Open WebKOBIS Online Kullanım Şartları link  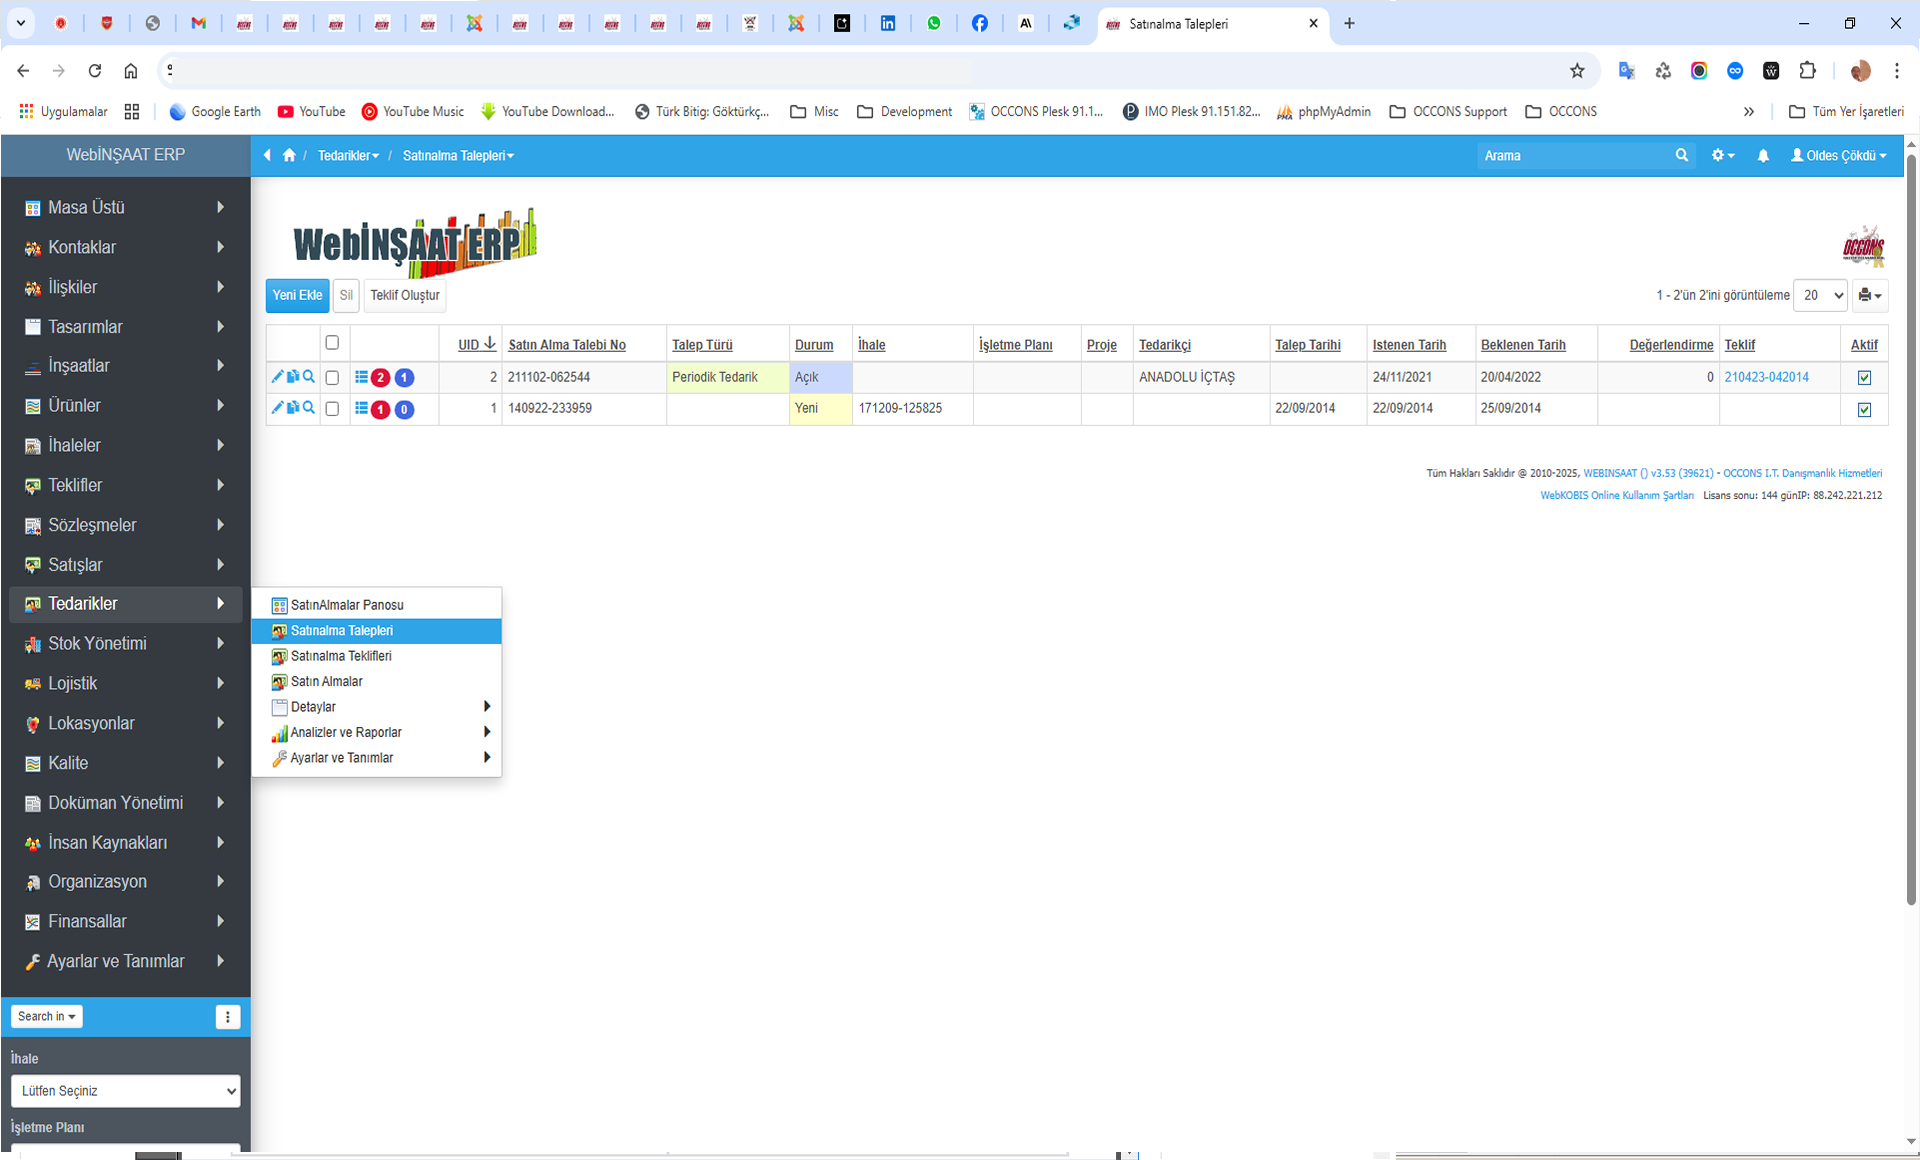pos(1617,495)
